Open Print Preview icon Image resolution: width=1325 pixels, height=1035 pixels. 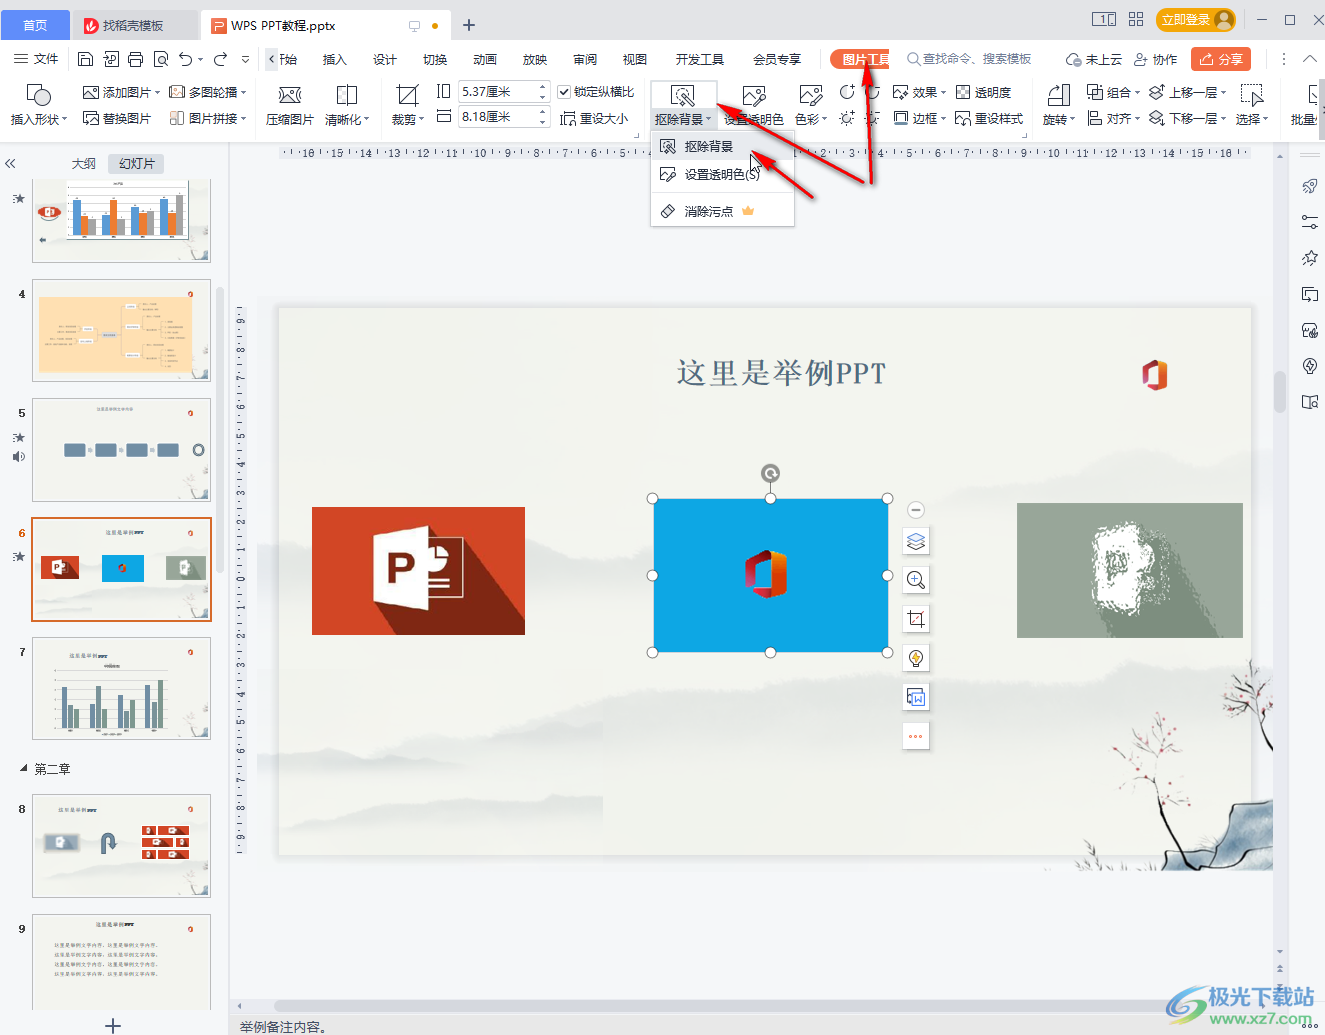point(160,59)
